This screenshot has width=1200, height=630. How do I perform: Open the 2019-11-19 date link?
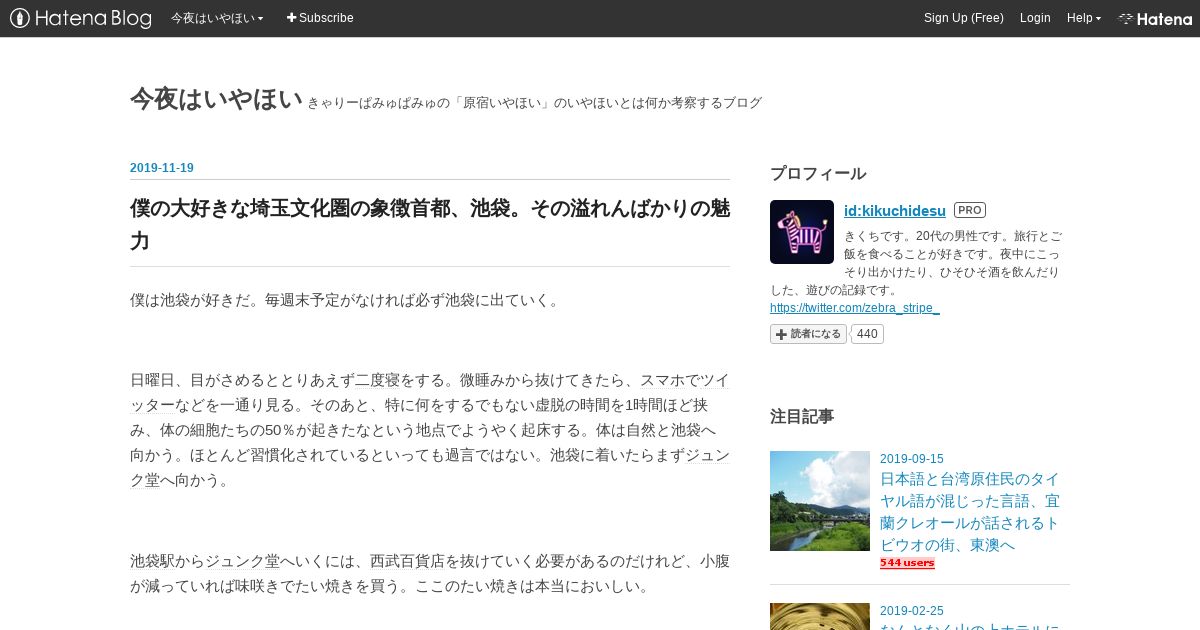click(162, 168)
